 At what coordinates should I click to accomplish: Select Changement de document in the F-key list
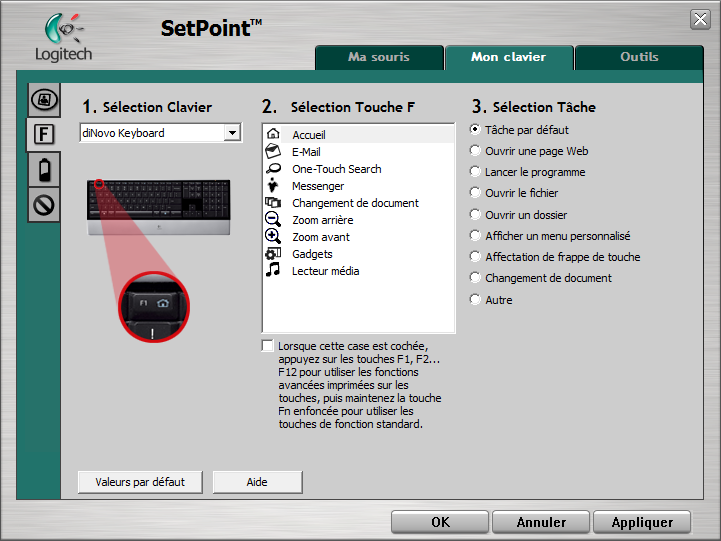coord(358,203)
